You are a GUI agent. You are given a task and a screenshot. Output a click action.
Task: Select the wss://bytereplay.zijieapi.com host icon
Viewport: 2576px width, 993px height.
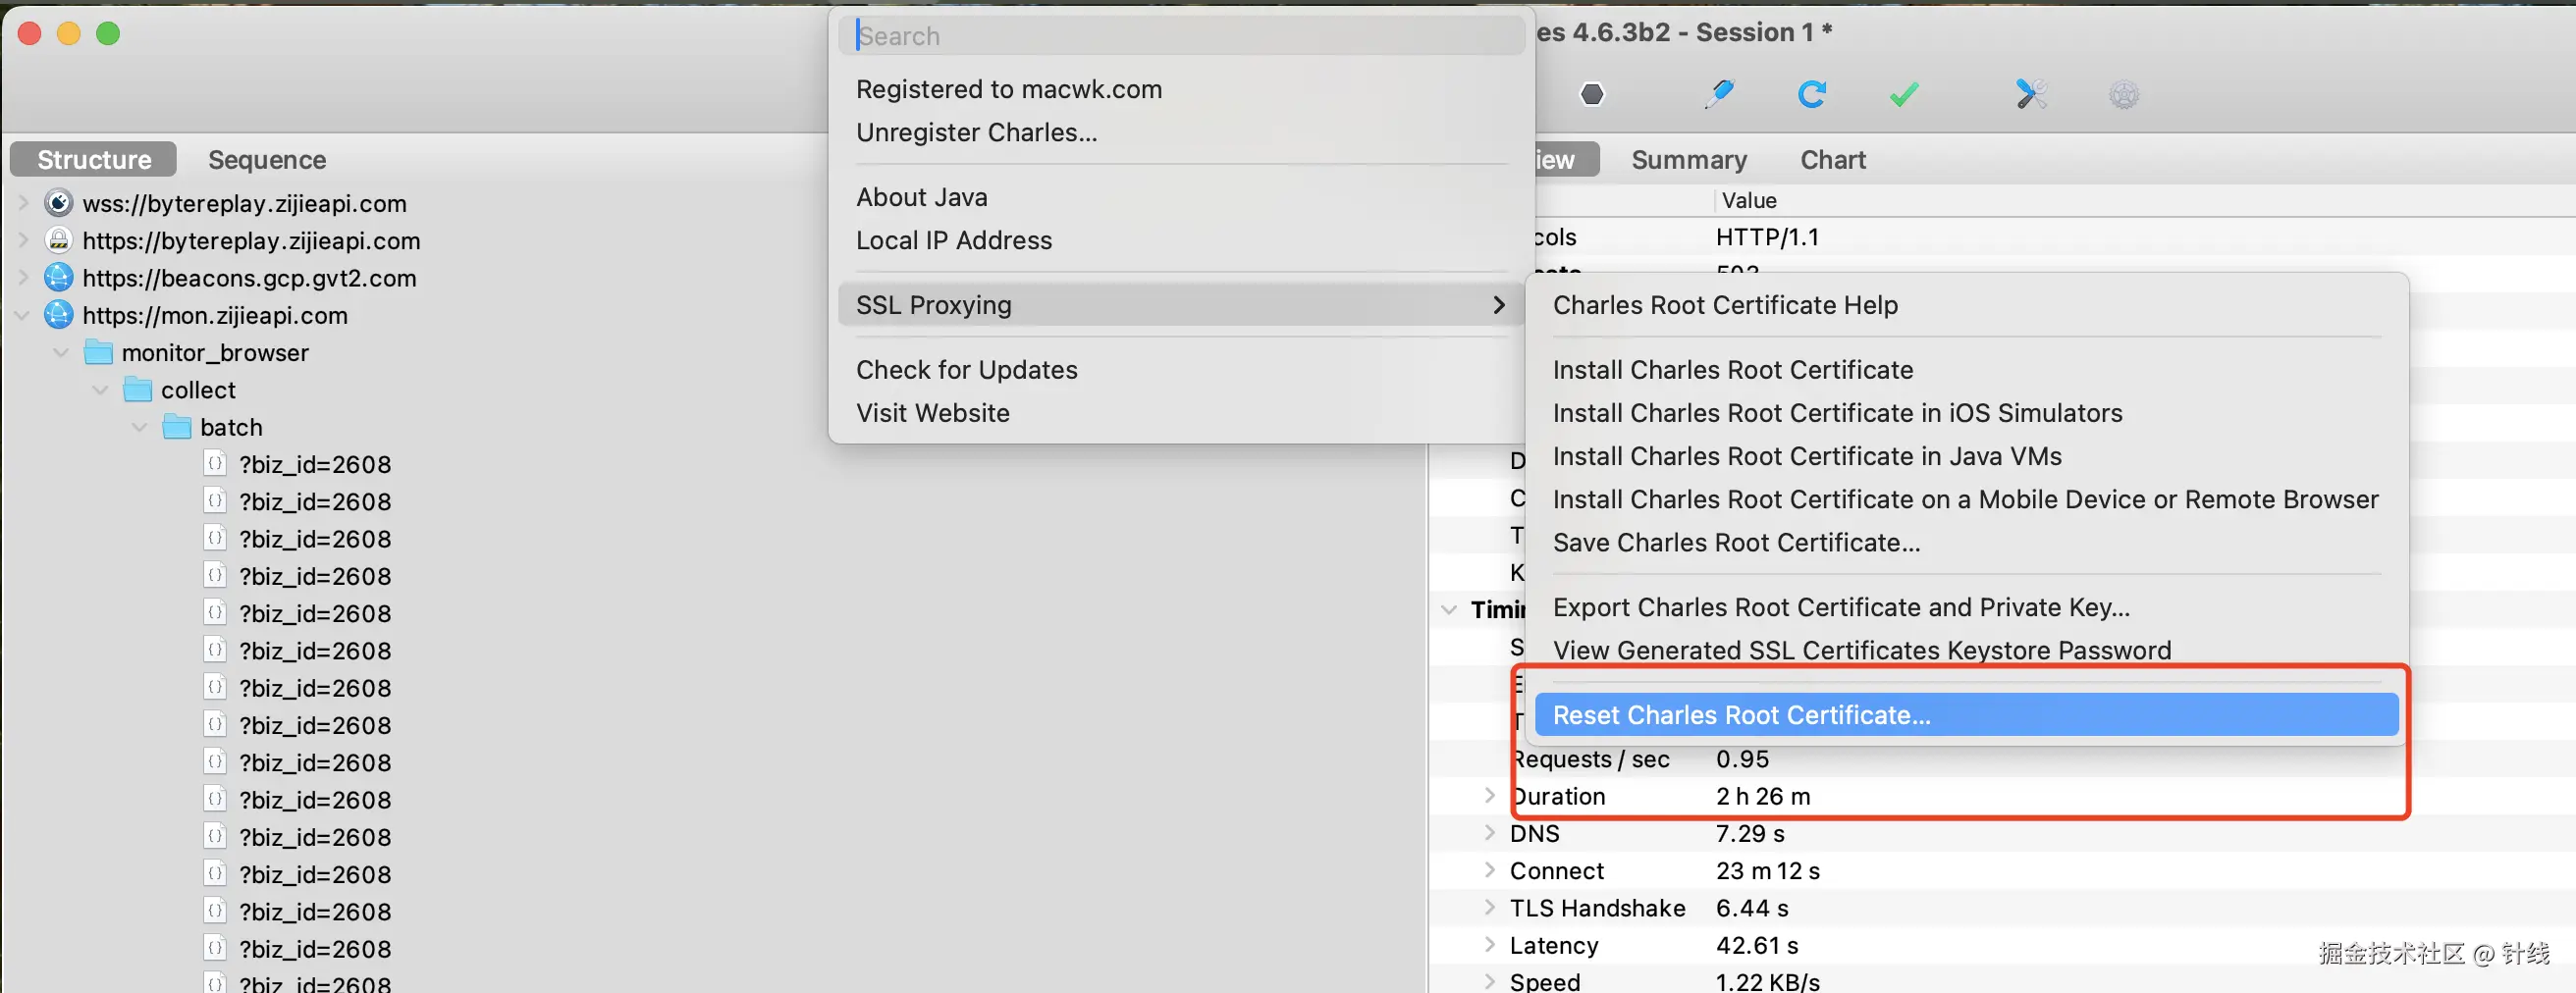pos(59,203)
